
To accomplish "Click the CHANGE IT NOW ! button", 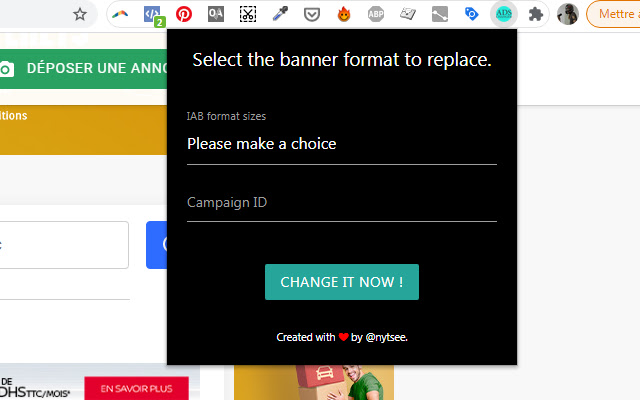I will 342,282.
